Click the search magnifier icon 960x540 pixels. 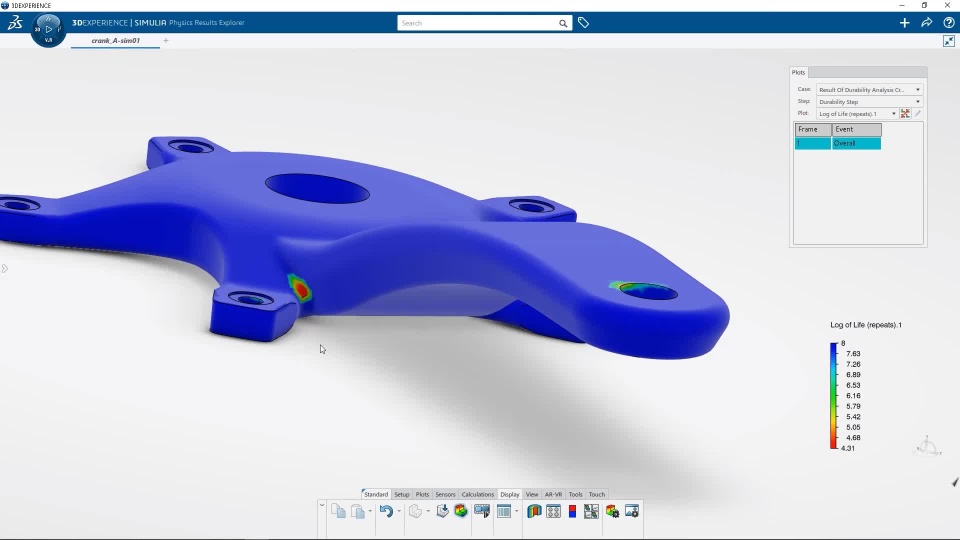point(563,23)
